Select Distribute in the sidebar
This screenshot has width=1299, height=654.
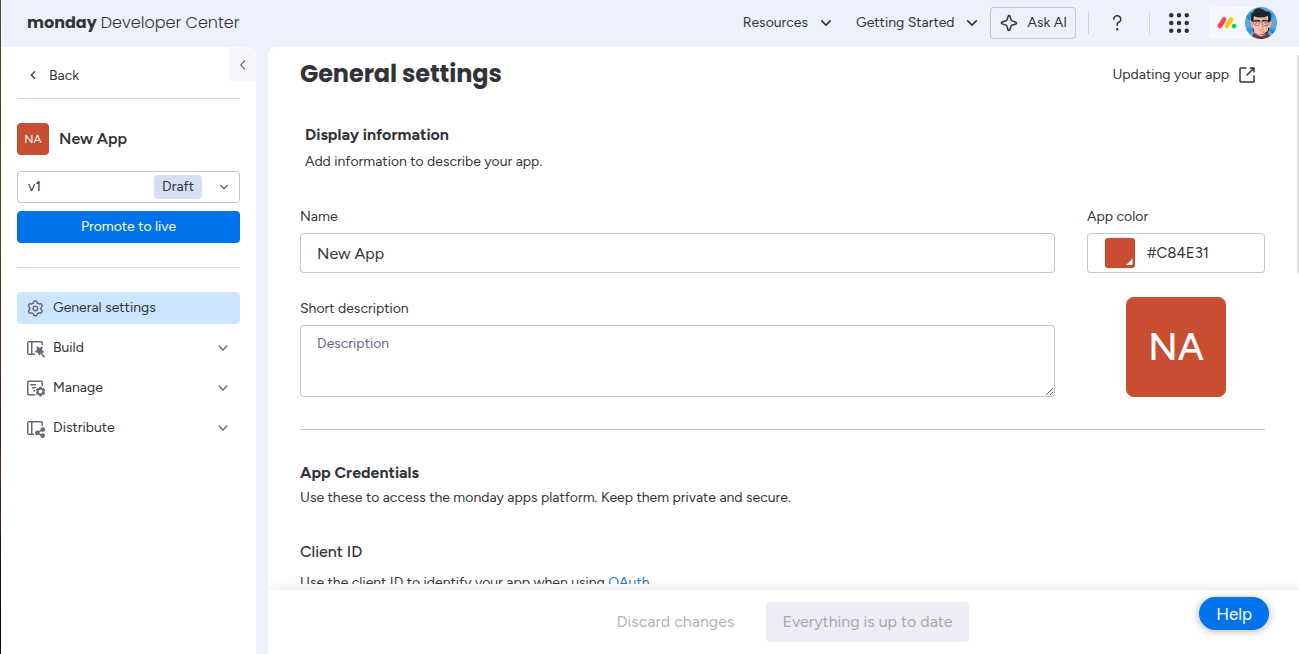click(128, 428)
